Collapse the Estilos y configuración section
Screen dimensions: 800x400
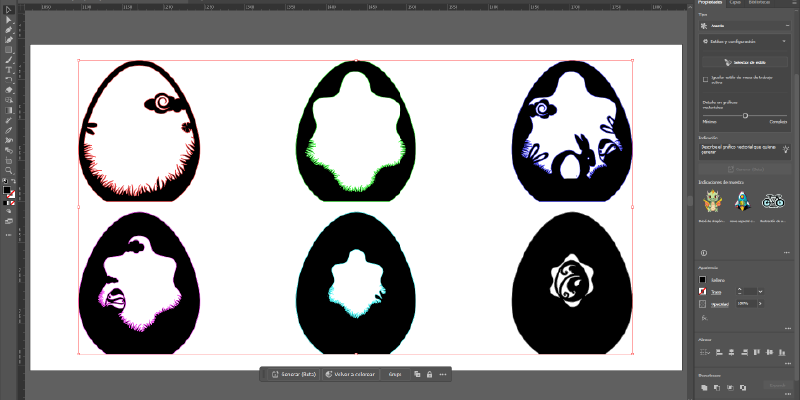tap(784, 42)
